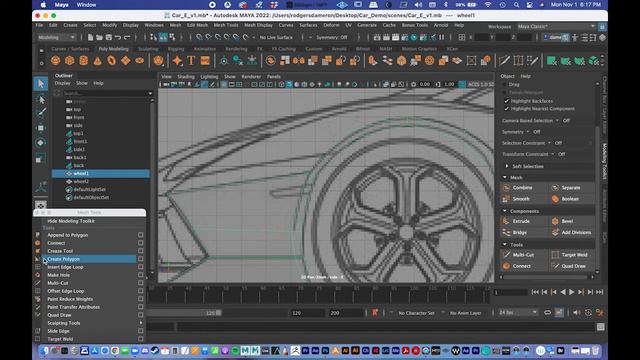Click the Separate button
Image resolution: width=640 pixels, height=360 pixels.
571,188
